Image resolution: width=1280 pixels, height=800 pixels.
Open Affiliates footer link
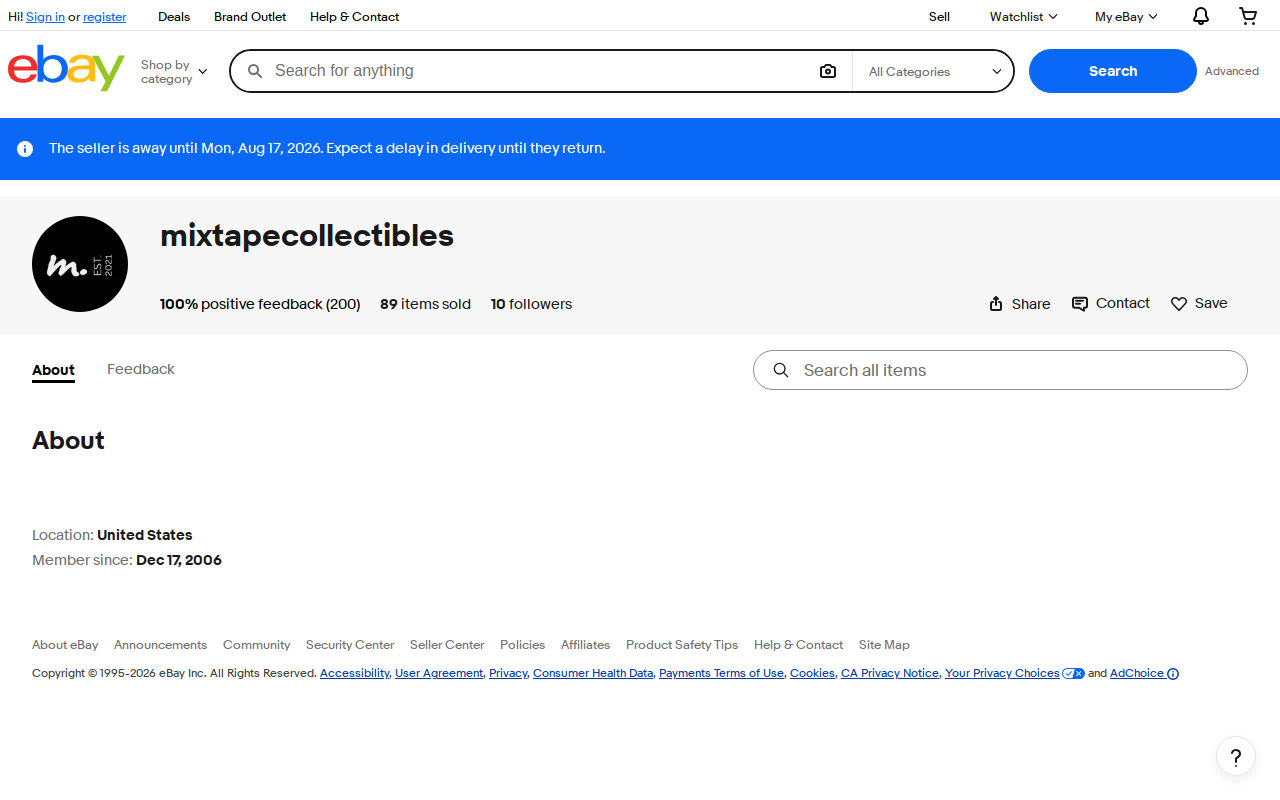[x=586, y=645]
